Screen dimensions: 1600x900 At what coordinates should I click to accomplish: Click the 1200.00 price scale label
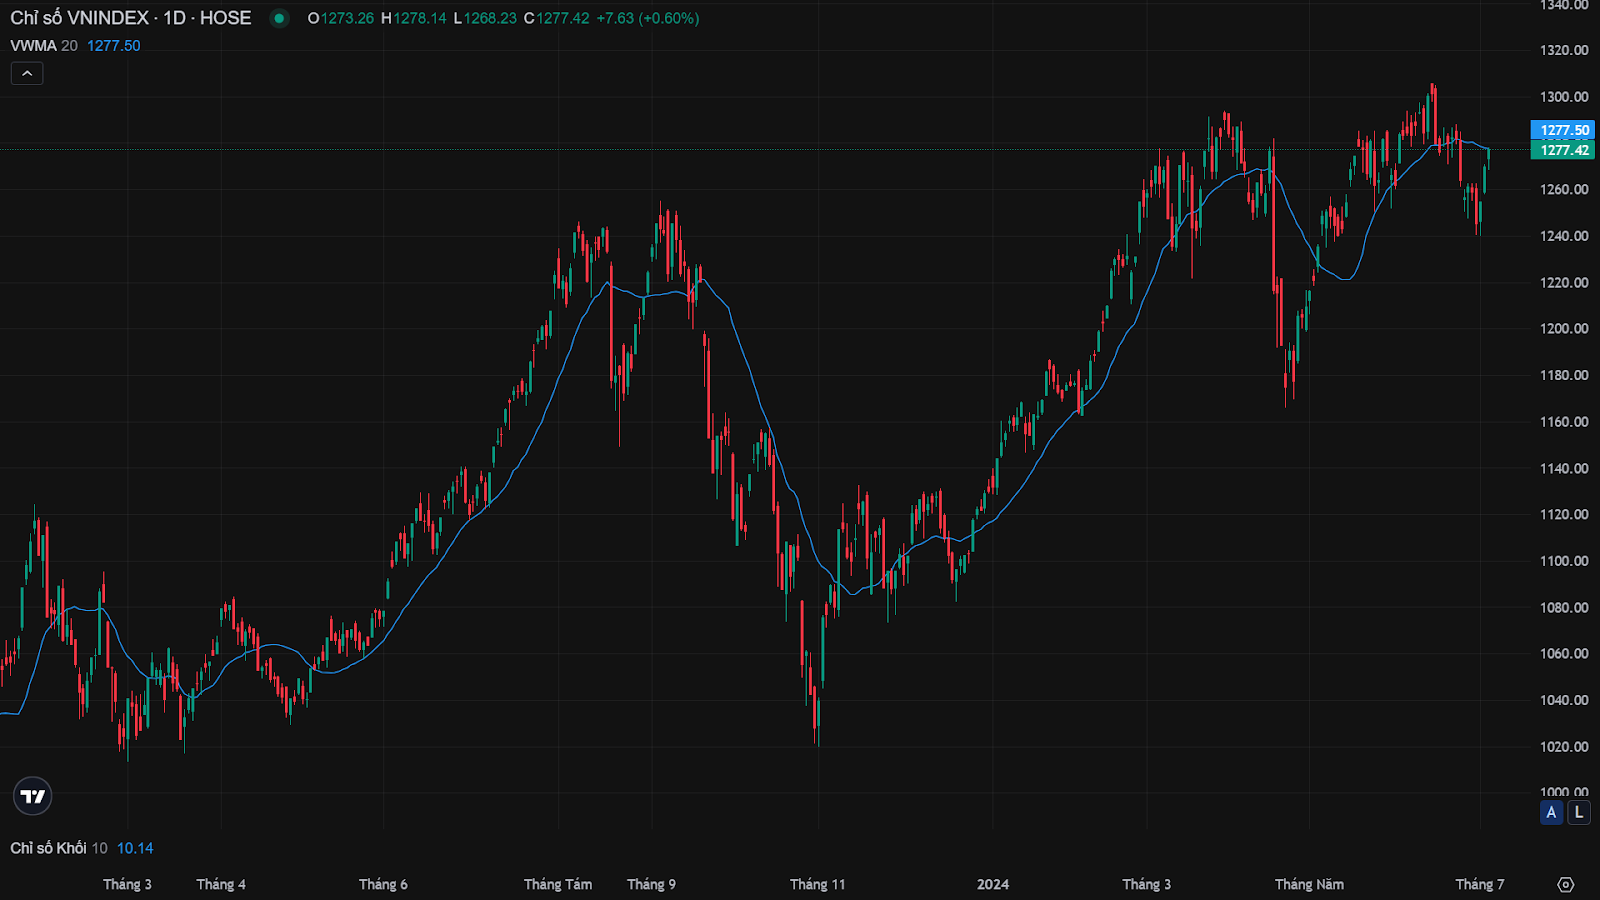point(1564,329)
